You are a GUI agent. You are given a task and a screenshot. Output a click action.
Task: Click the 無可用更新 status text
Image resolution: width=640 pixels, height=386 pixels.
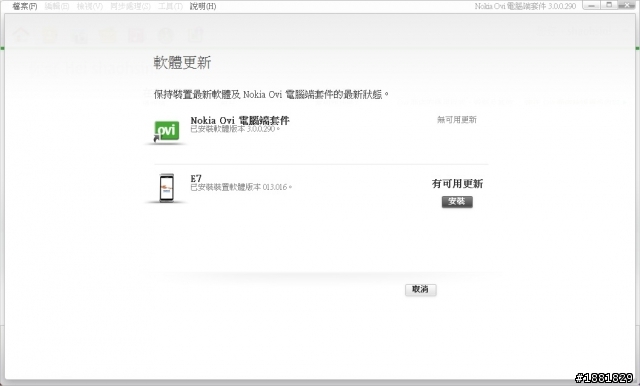tap(457, 120)
